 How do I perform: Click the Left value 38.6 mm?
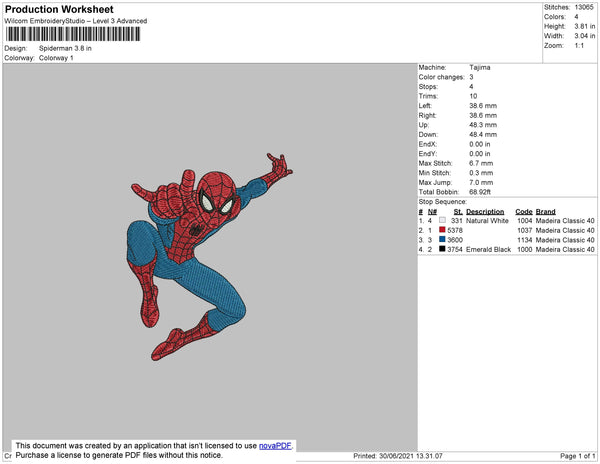click(483, 106)
